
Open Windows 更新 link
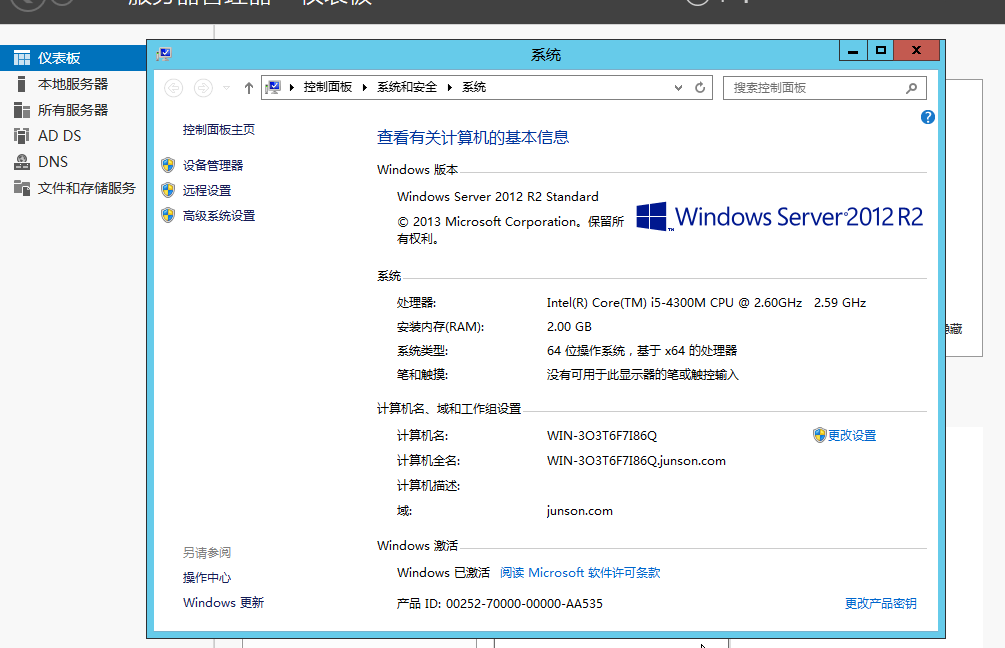pyautogui.click(x=223, y=602)
